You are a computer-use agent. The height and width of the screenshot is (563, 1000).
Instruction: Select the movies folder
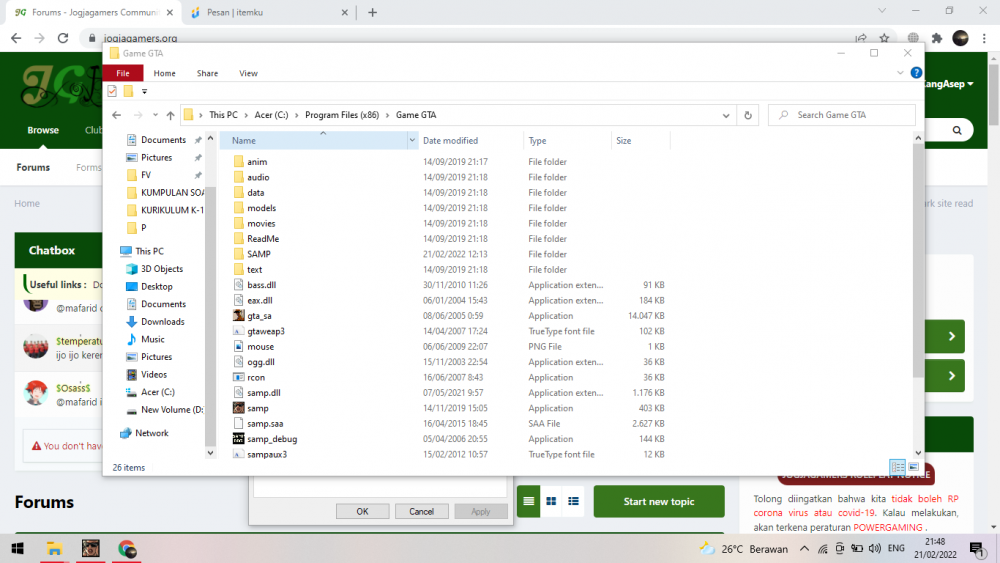tap(261, 223)
